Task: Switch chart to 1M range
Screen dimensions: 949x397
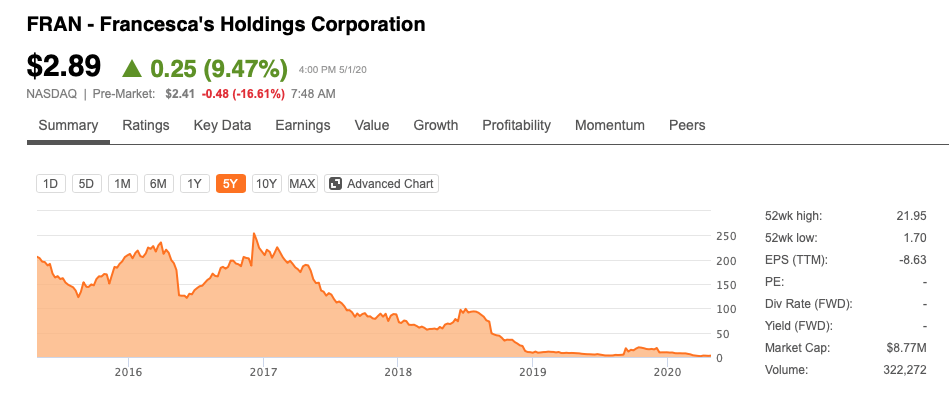Action: [x=123, y=183]
